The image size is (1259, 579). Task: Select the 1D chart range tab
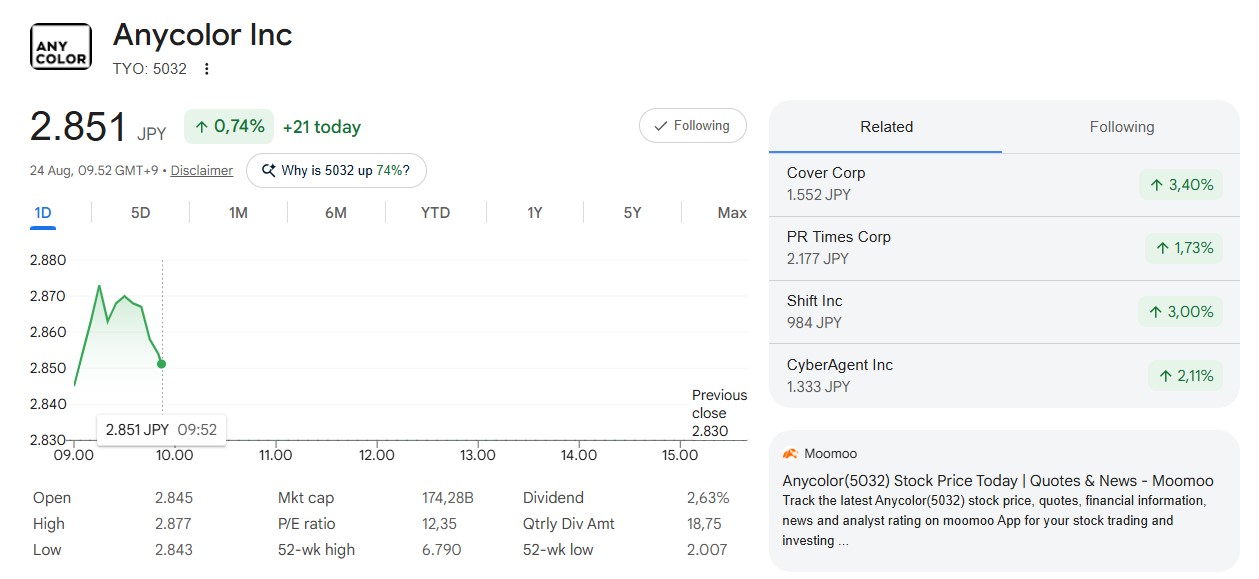coord(43,213)
